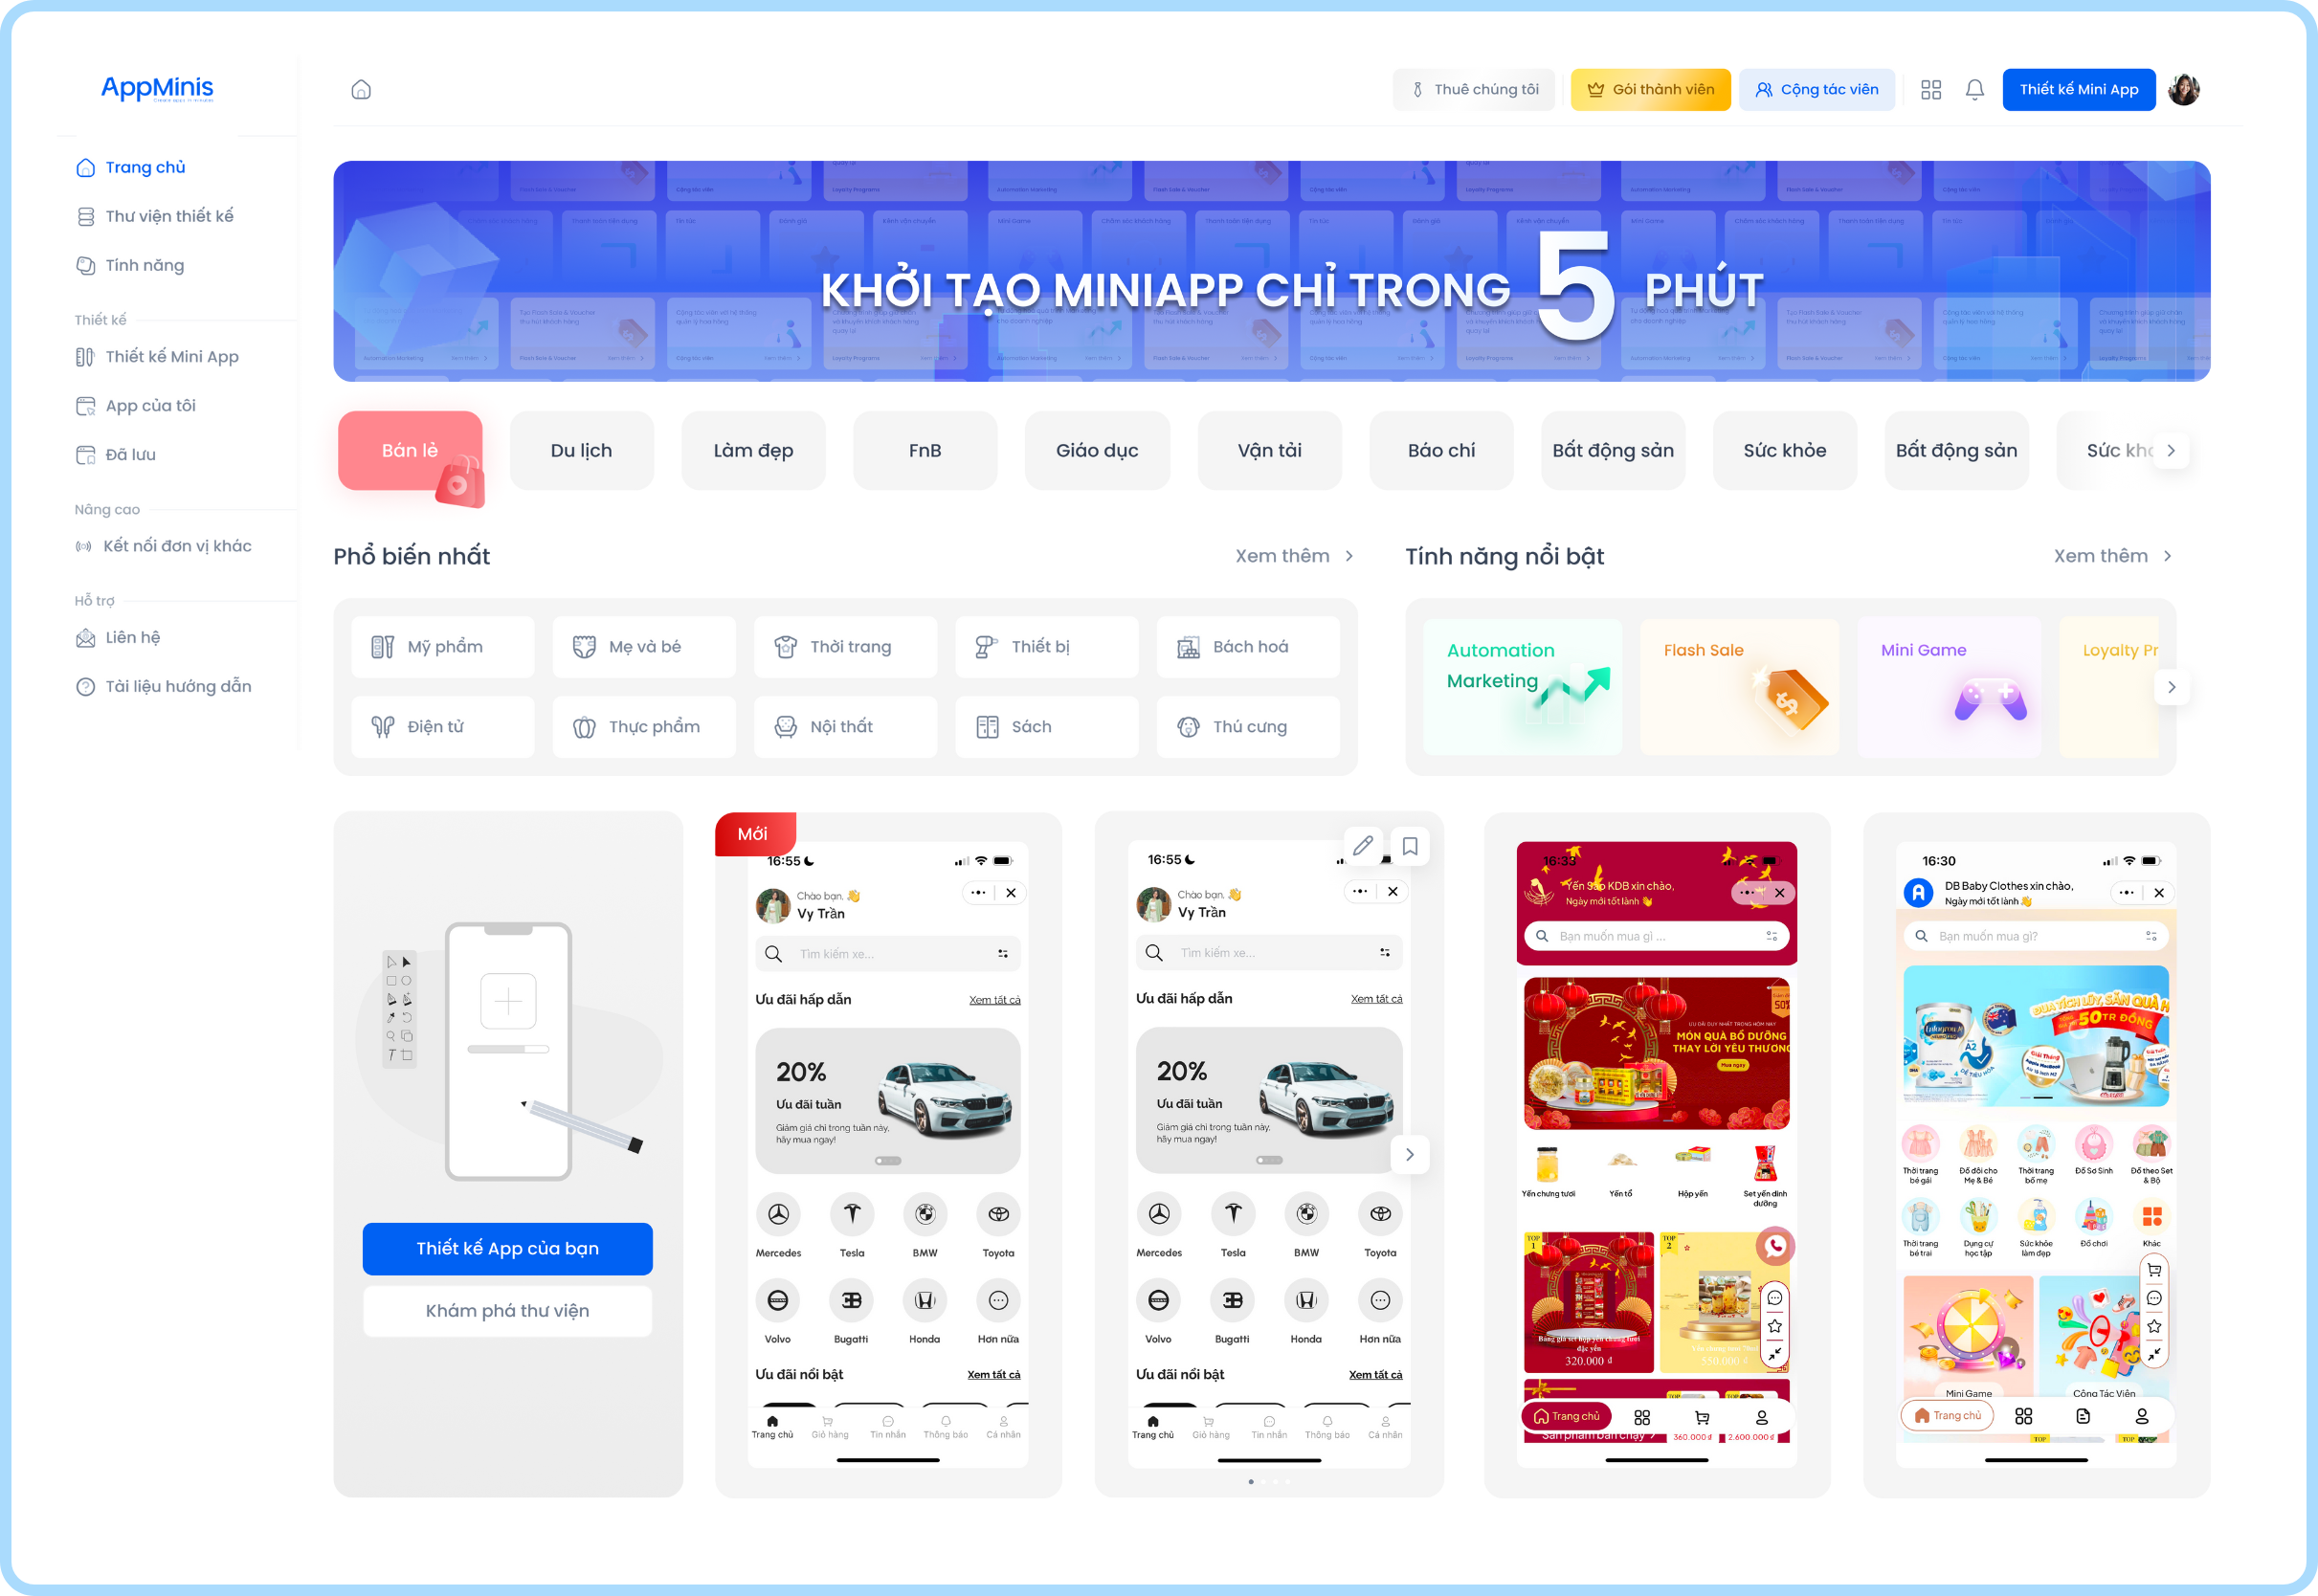
Task: Bookmark the car app template
Action: (1410, 846)
